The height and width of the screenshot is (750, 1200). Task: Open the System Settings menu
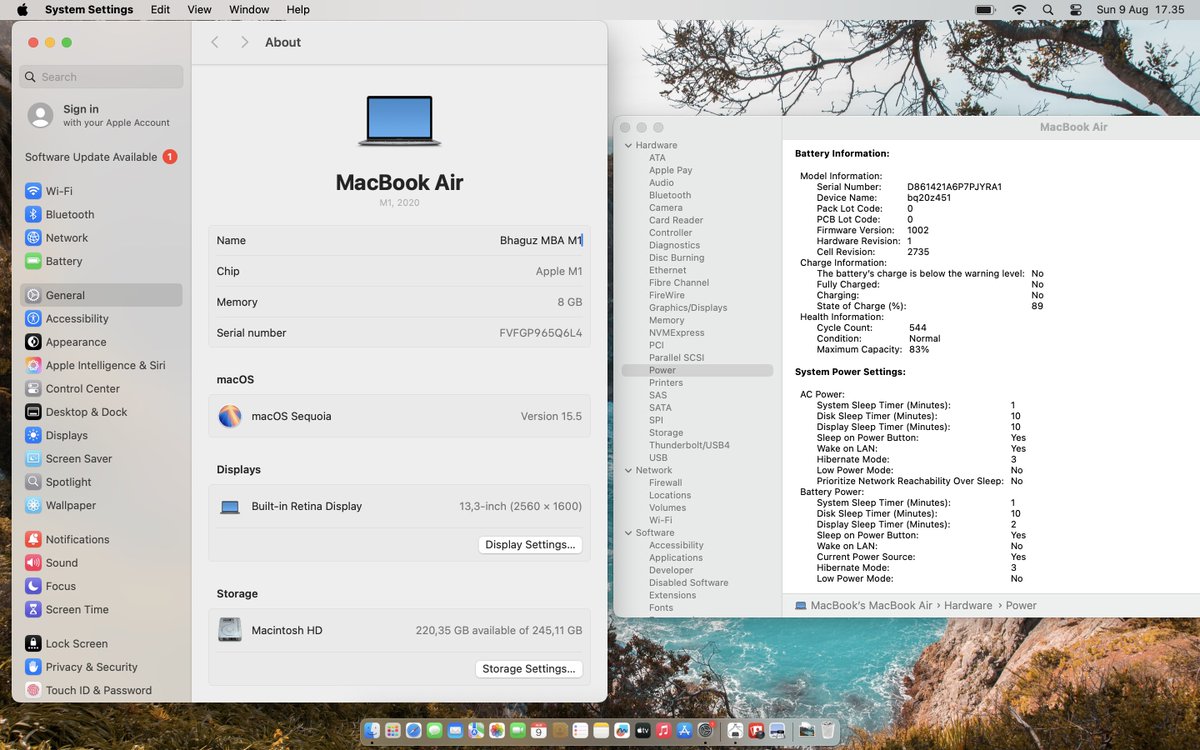[89, 10]
